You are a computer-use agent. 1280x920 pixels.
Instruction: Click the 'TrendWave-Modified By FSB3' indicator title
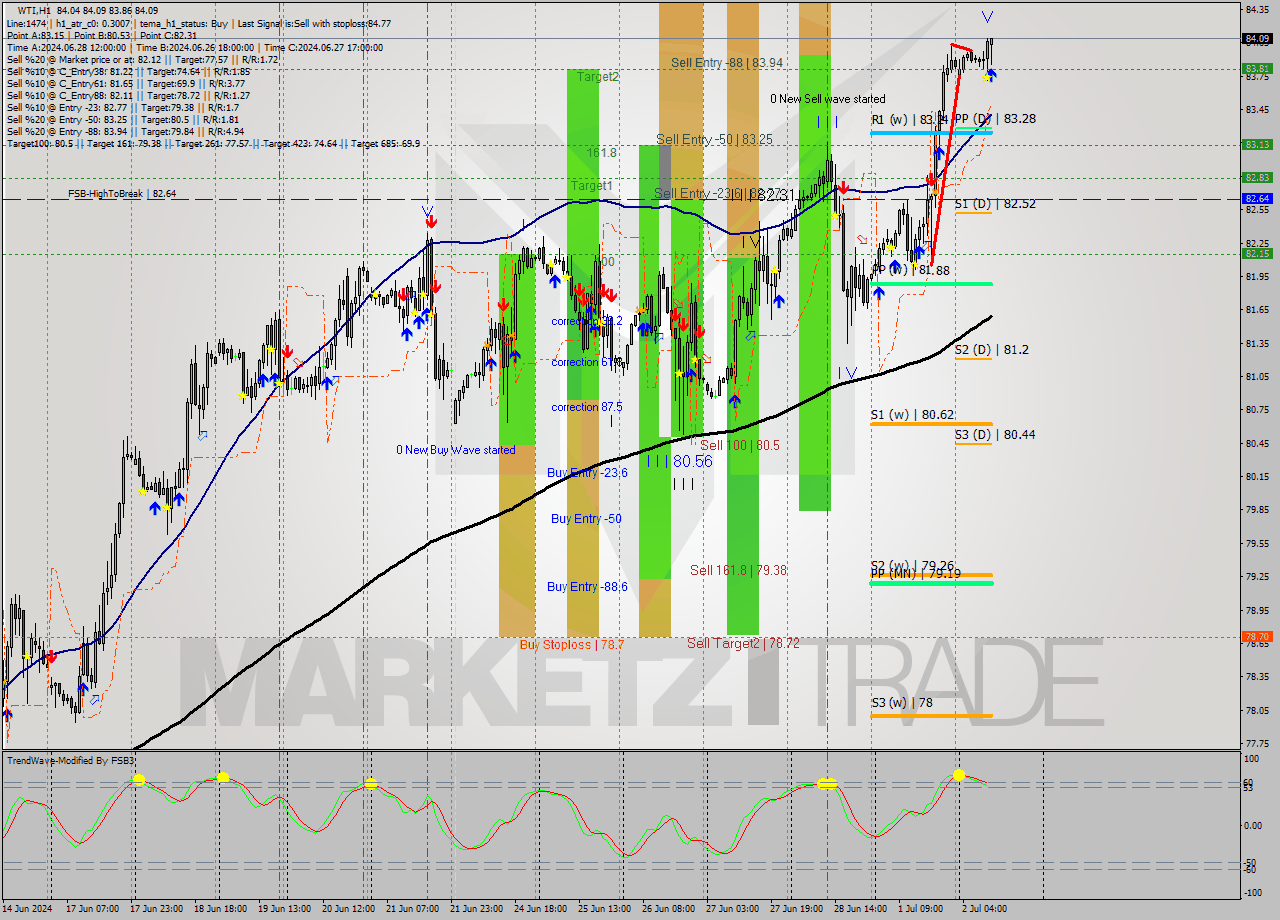71,761
